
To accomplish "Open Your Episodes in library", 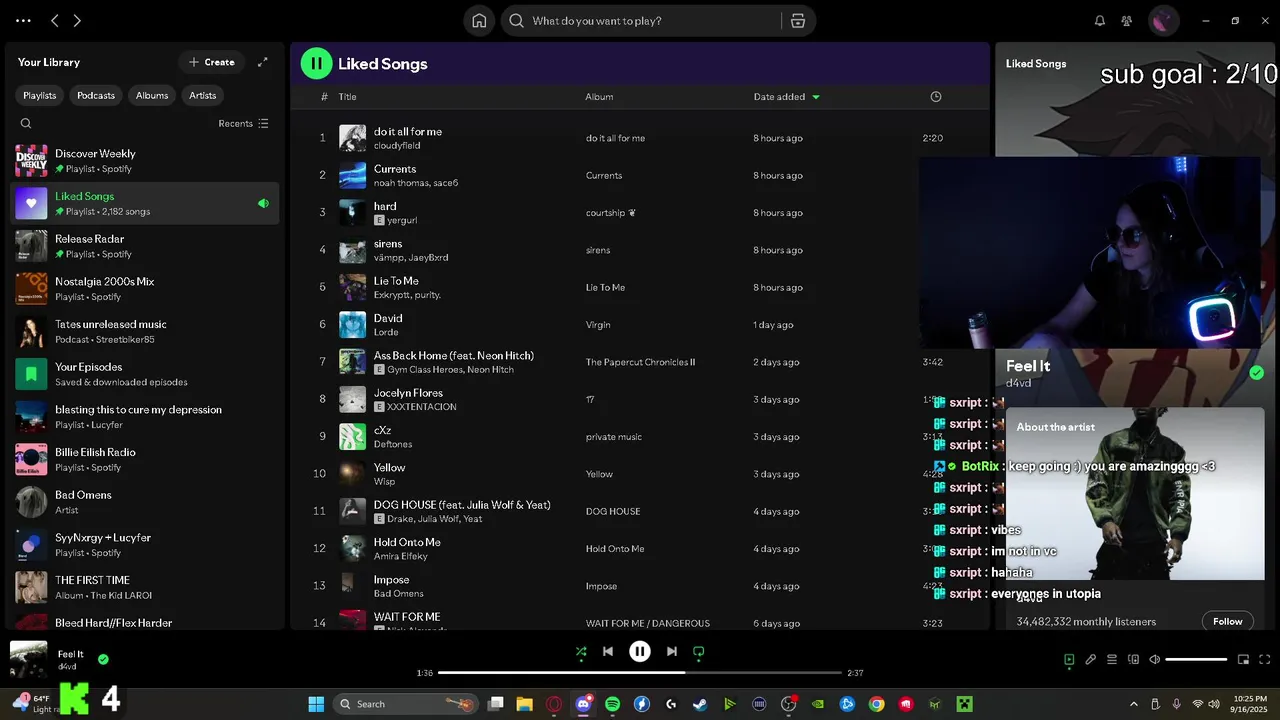I will click(145, 374).
